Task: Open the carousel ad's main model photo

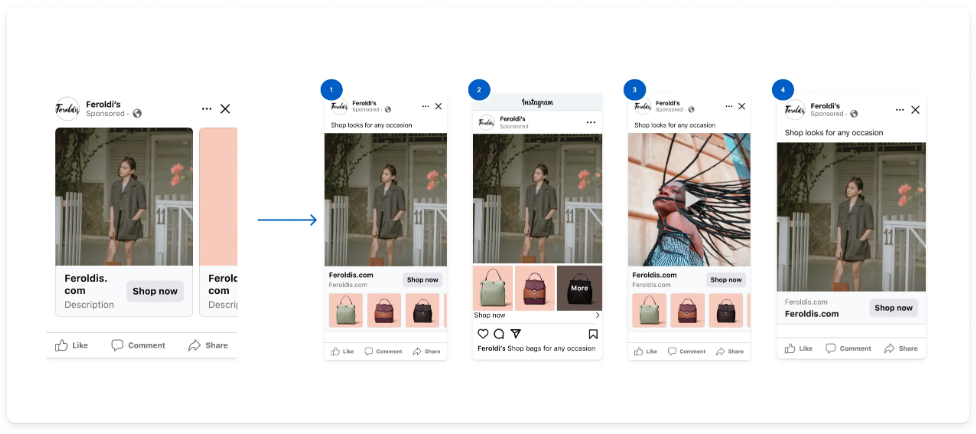Action: [124, 197]
